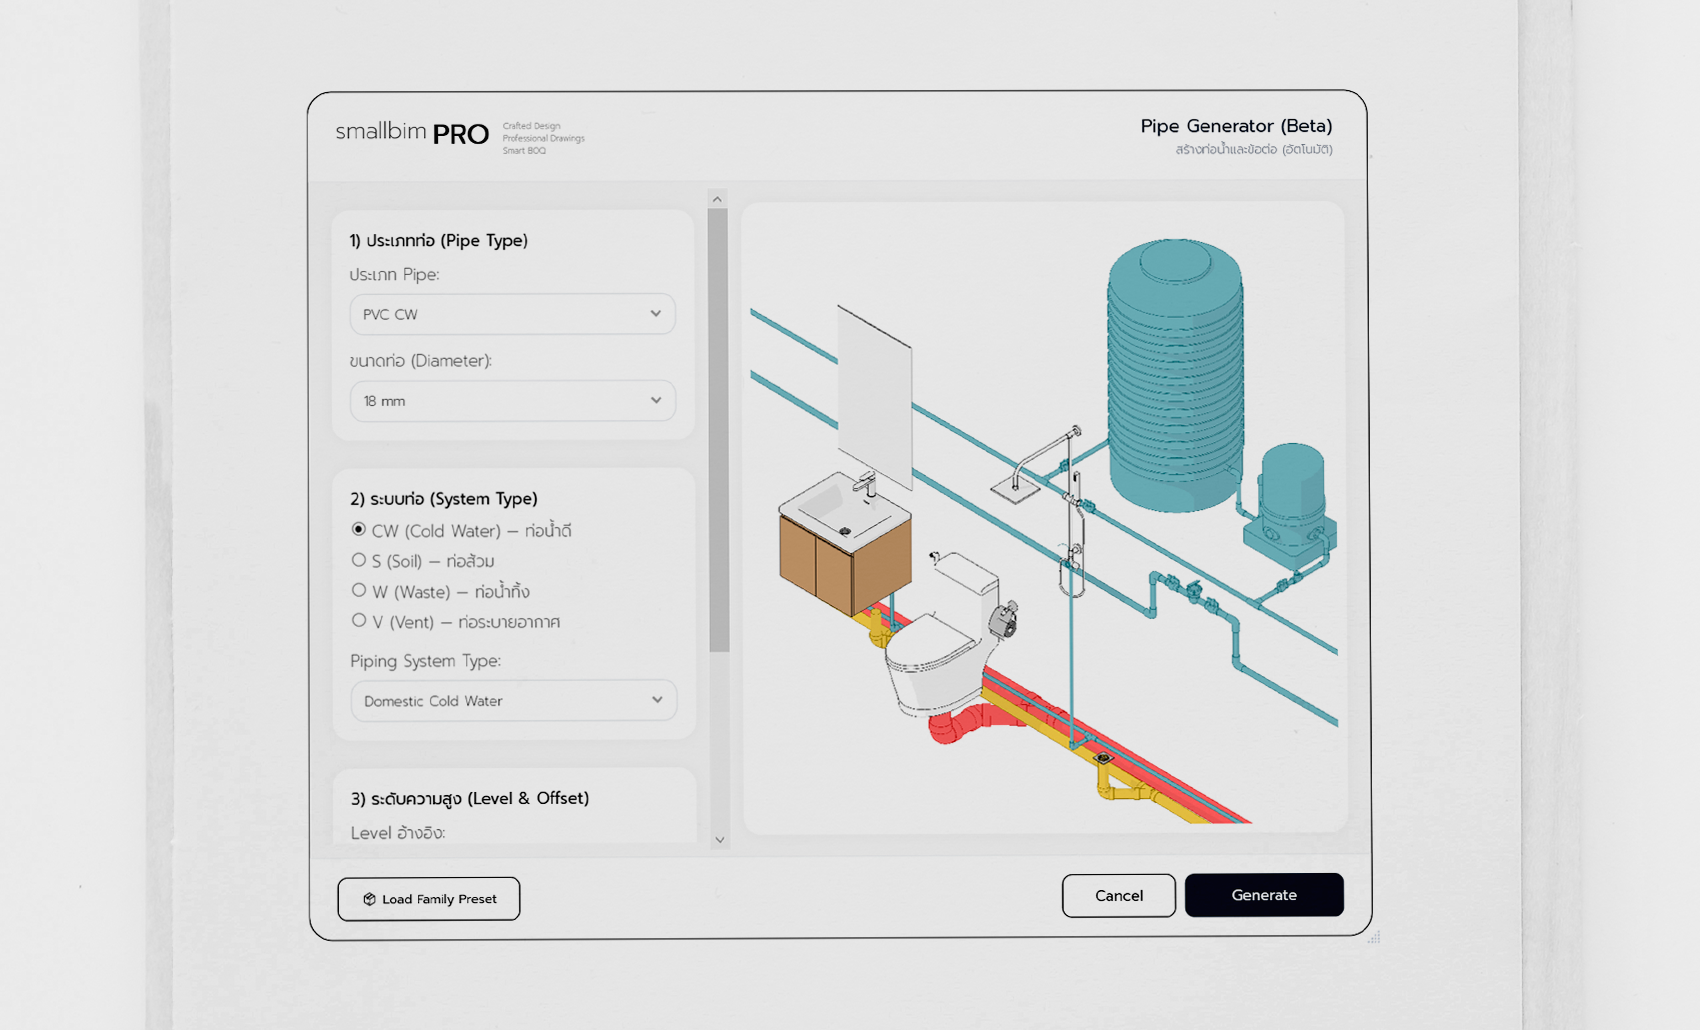Open the Domestic Cold Water dropdown
Image resolution: width=1700 pixels, height=1030 pixels.
point(513,701)
